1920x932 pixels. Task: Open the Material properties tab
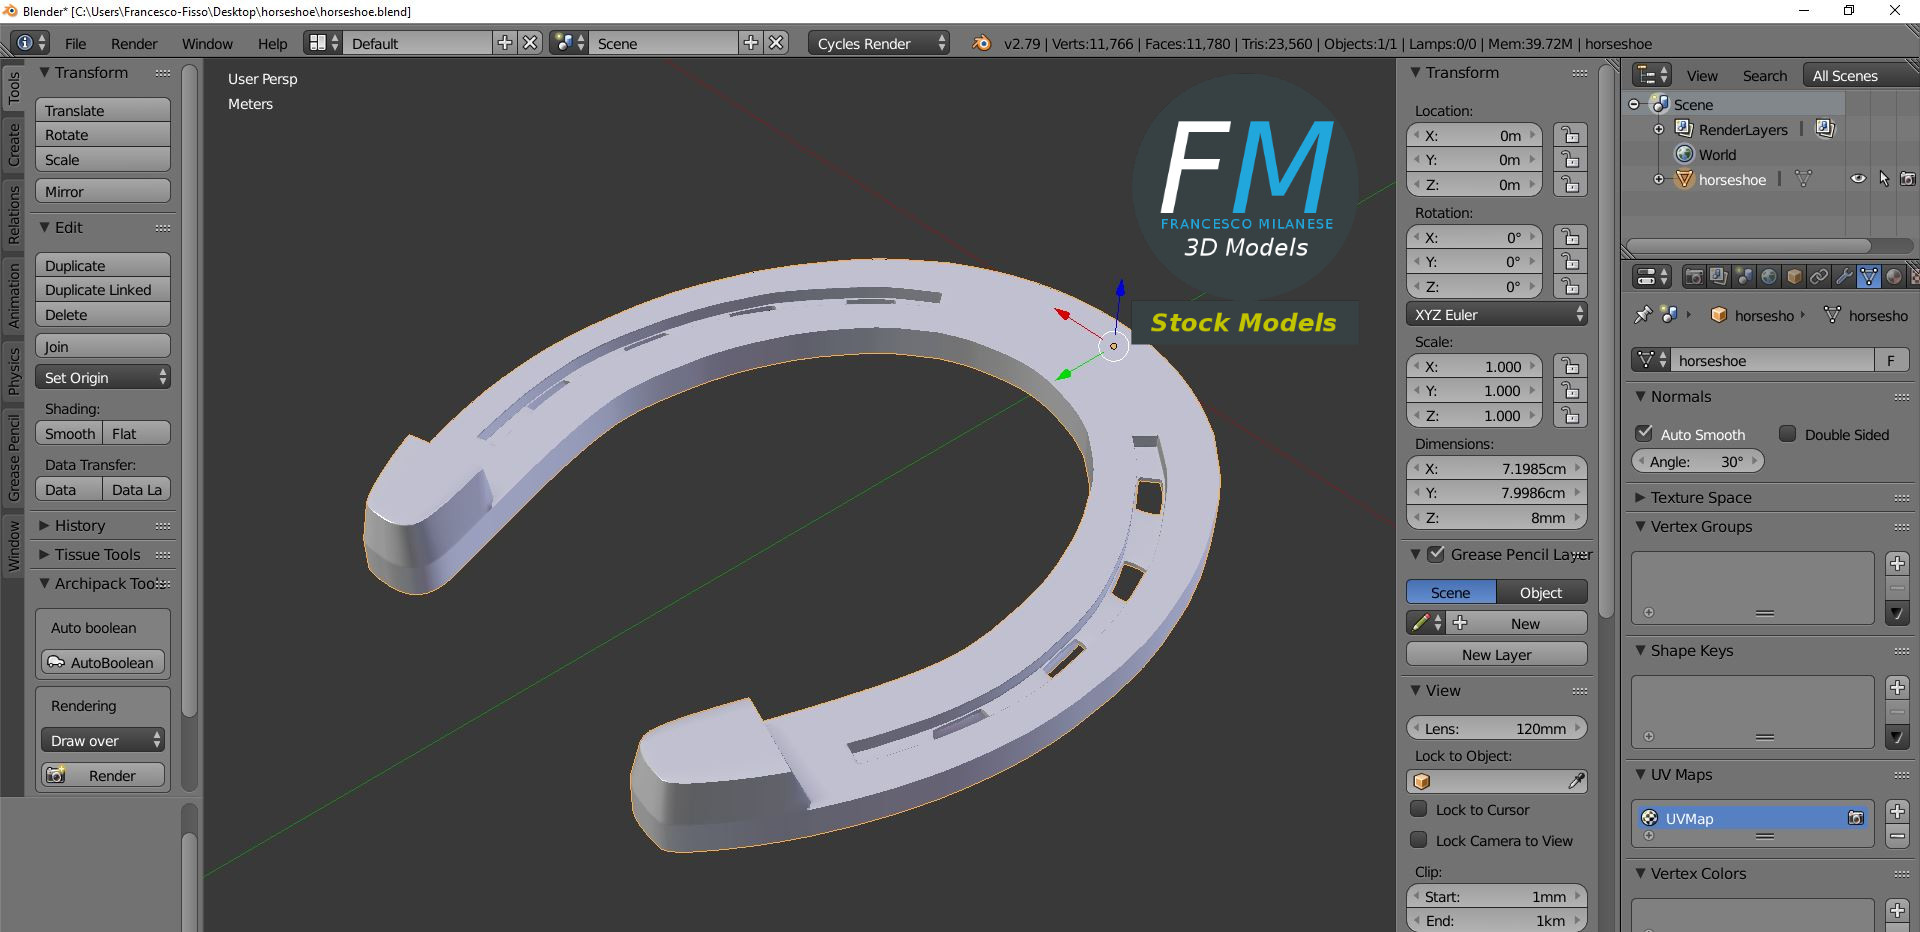point(1893,276)
